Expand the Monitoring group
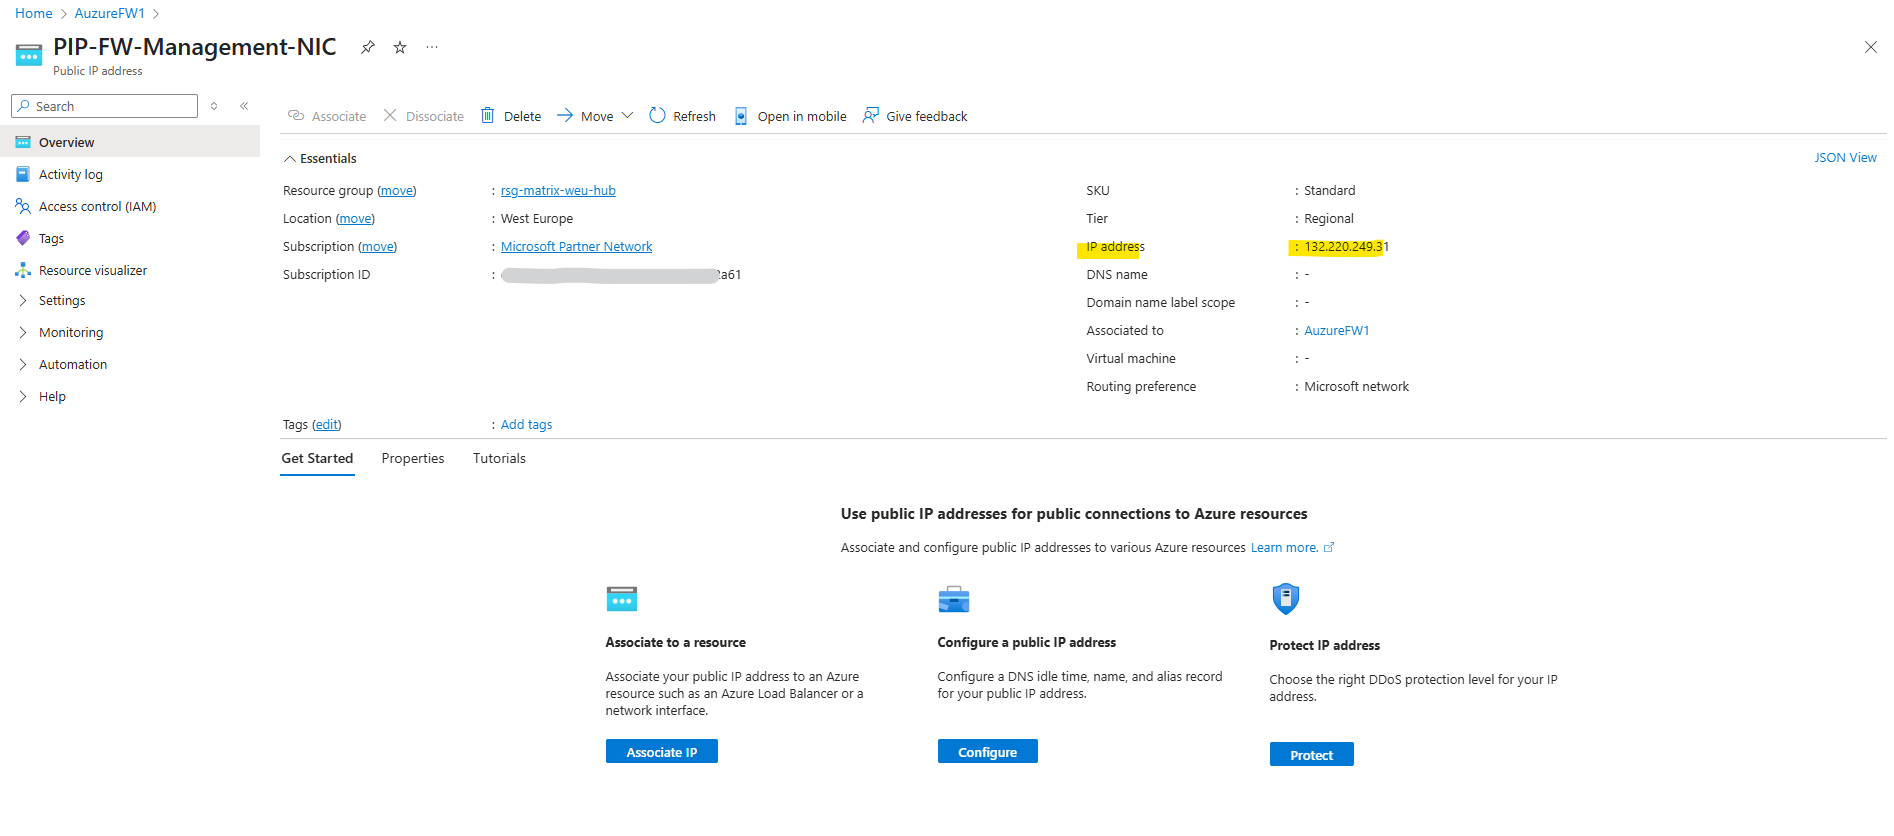The height and width of the screenshot is (836, 1894). (71, 332)
